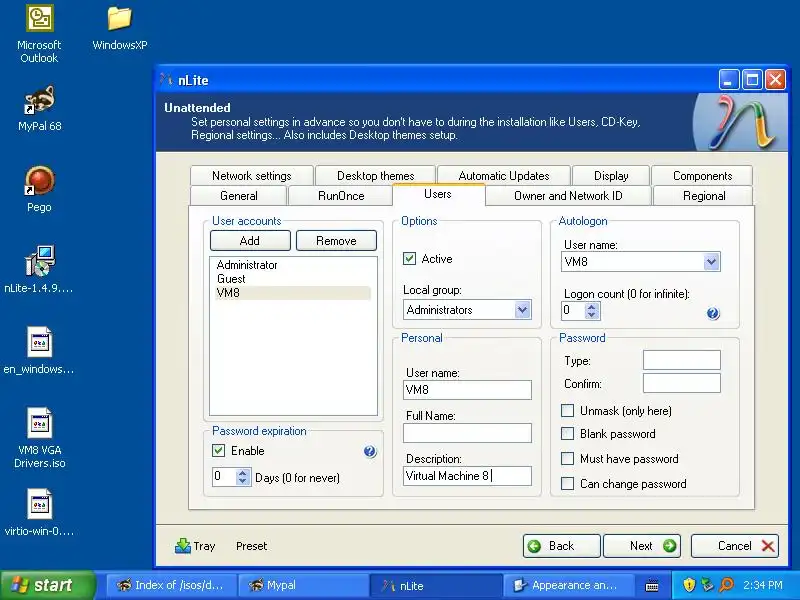Switch to the Mypal taskbar window
The image size is (800, 600).
pyautogui.click(x=304, y=585)
